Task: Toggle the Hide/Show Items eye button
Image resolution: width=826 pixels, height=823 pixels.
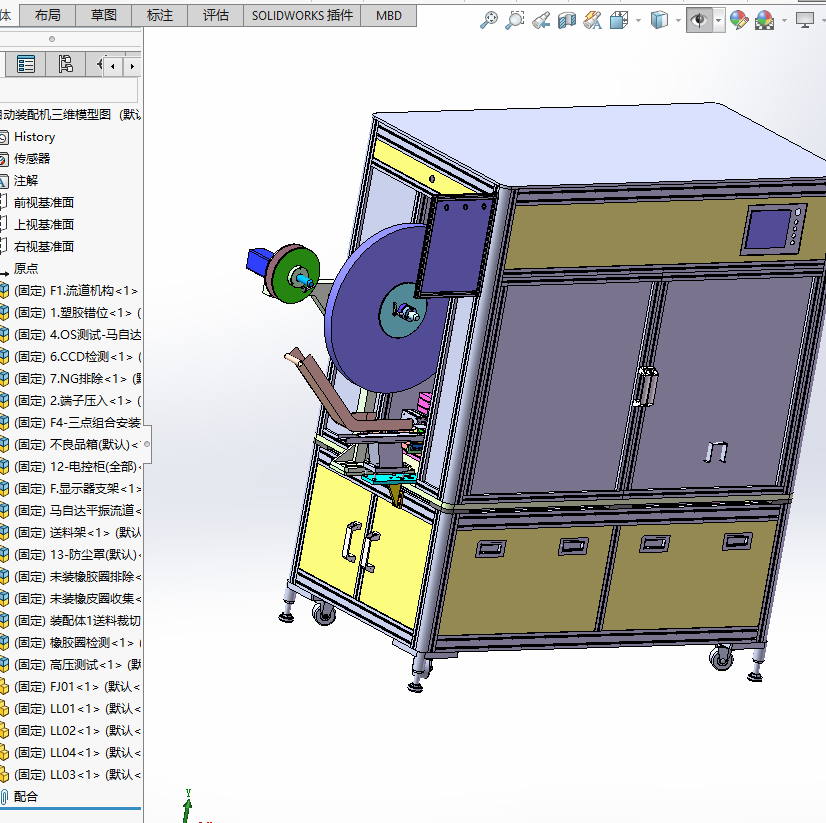Action: (x=699, y=20)
